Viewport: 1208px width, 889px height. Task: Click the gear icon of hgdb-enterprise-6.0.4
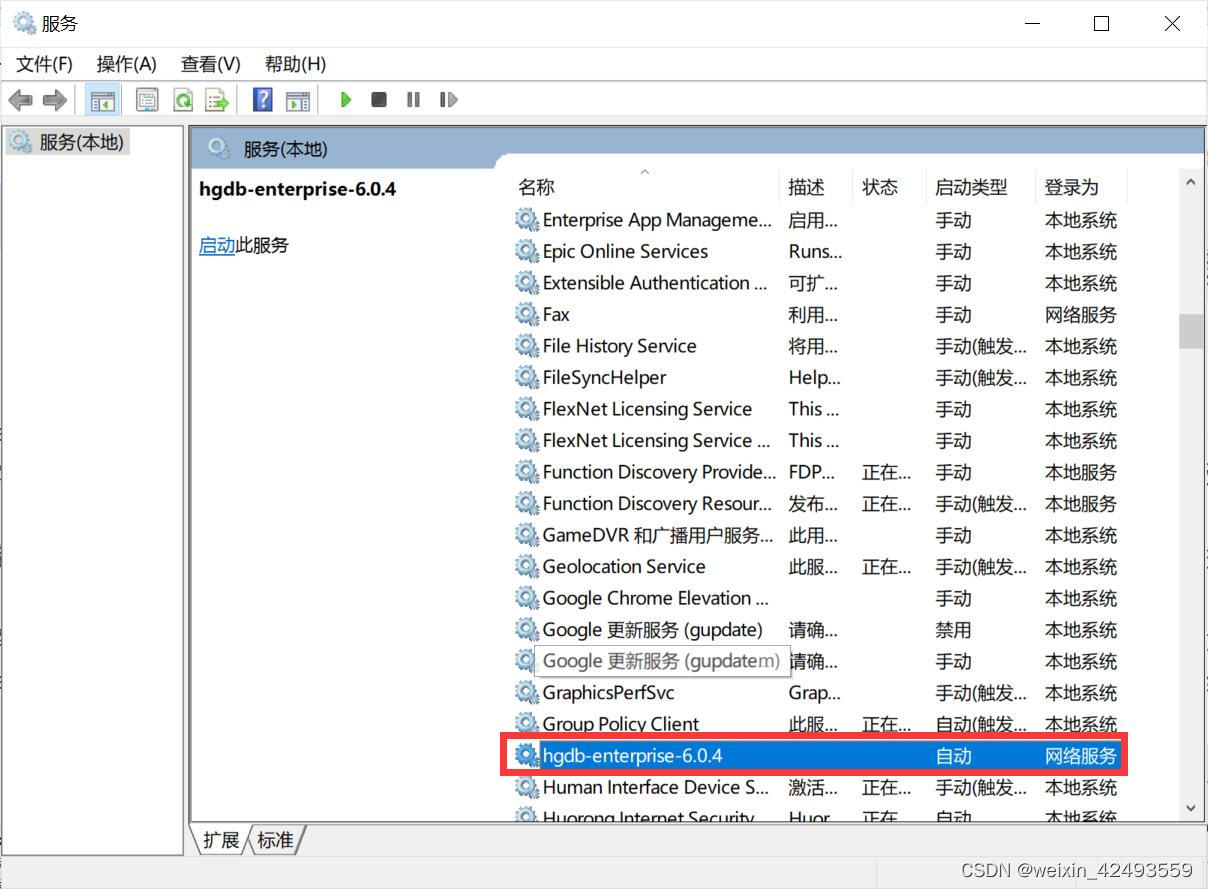coord(526,756)
